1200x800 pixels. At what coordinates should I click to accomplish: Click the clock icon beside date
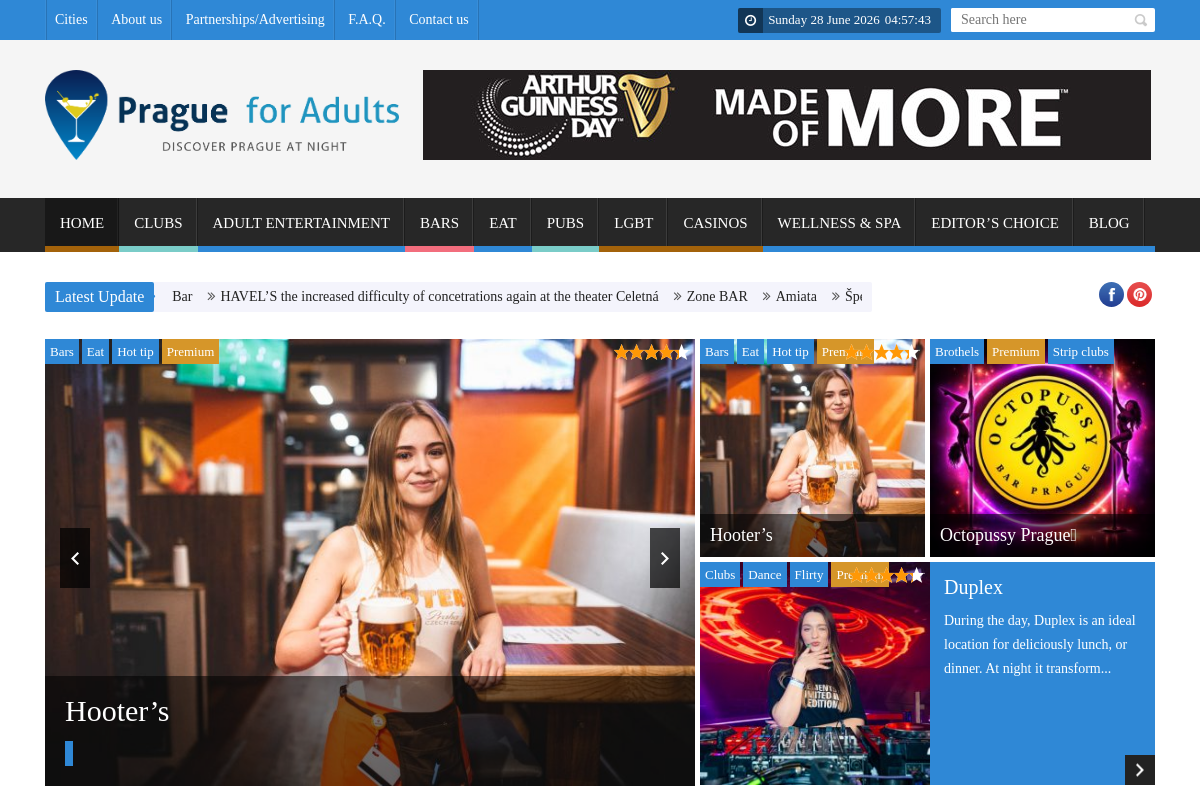pos(751,20)
